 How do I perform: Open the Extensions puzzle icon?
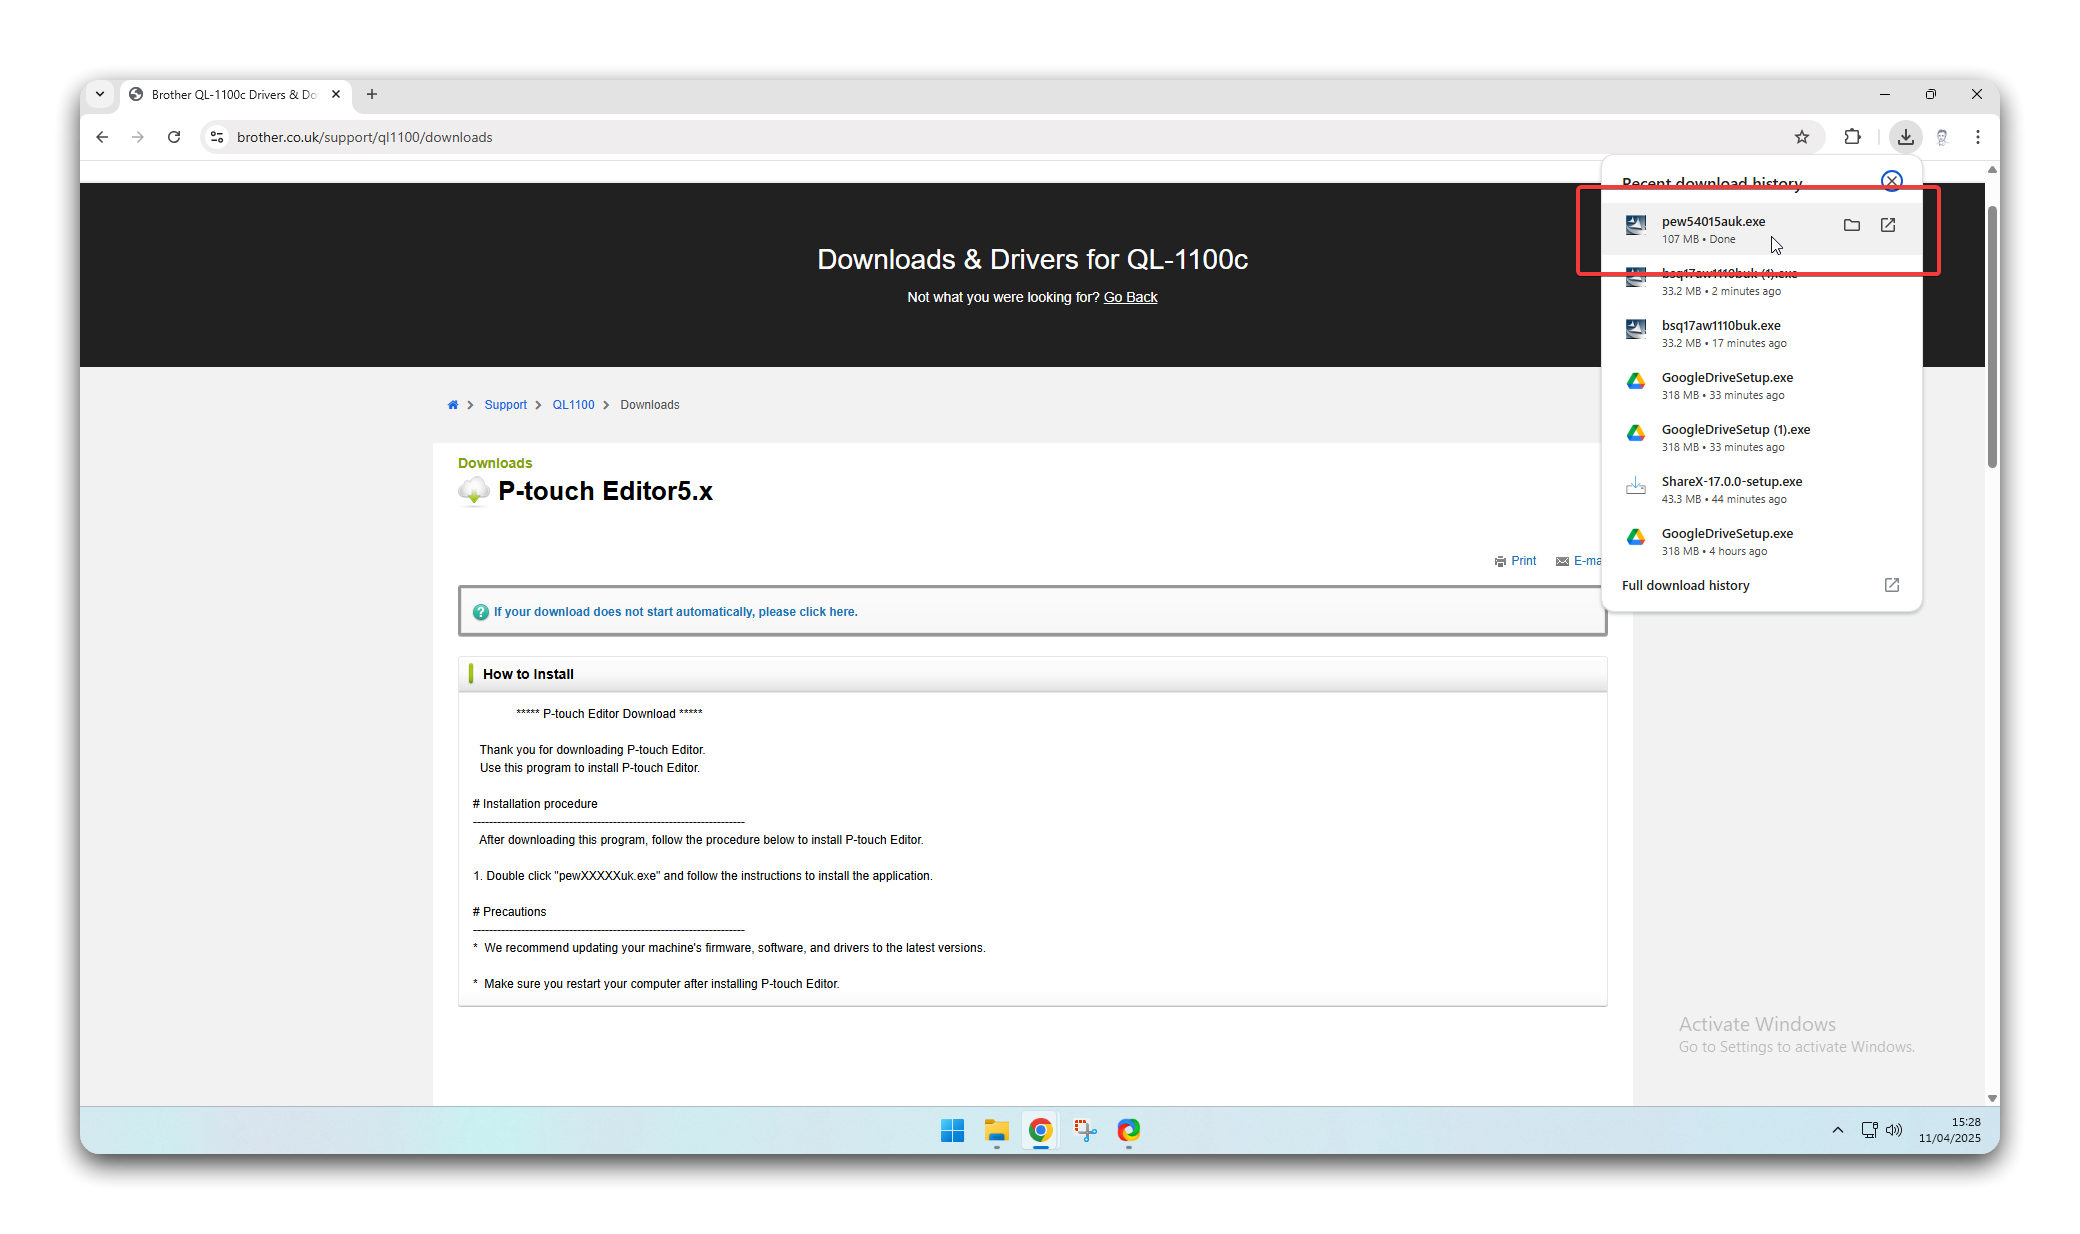pyautogui.click(x=1852, y=137)
